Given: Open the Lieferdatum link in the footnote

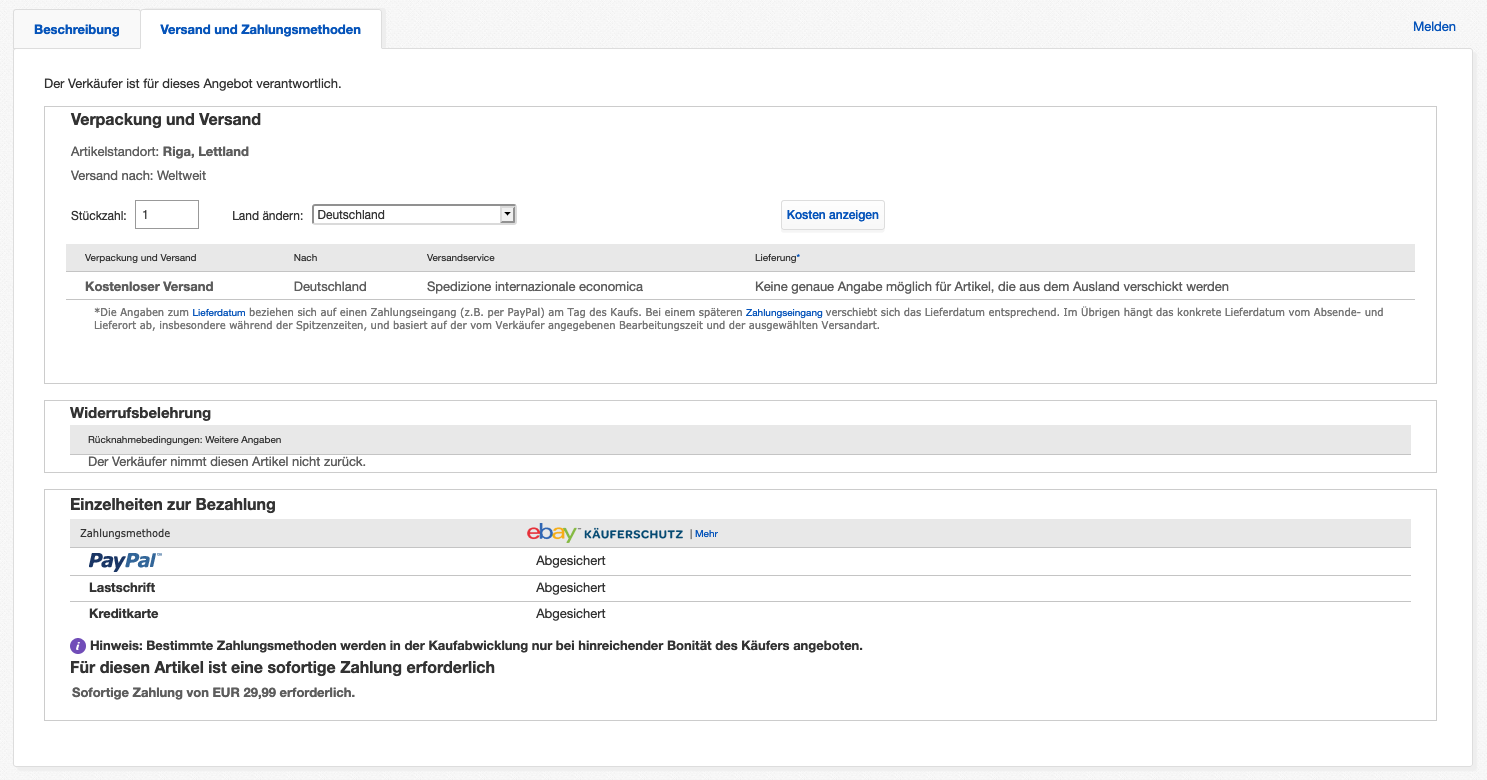Looking at the screenshot, I should tap(218, 313).
